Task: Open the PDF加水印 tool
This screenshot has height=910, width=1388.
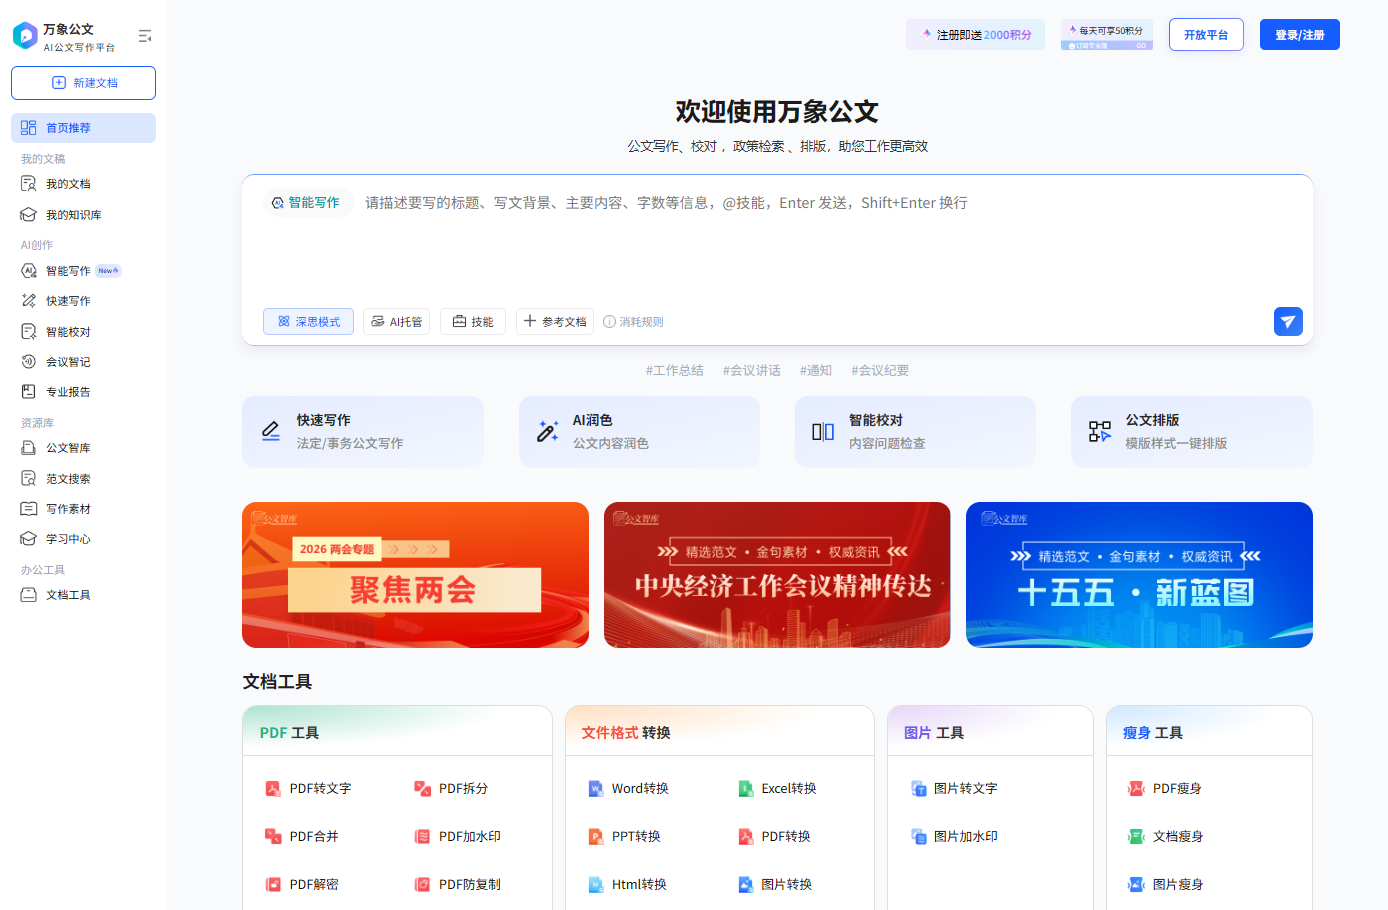Action: coord(457,837)
